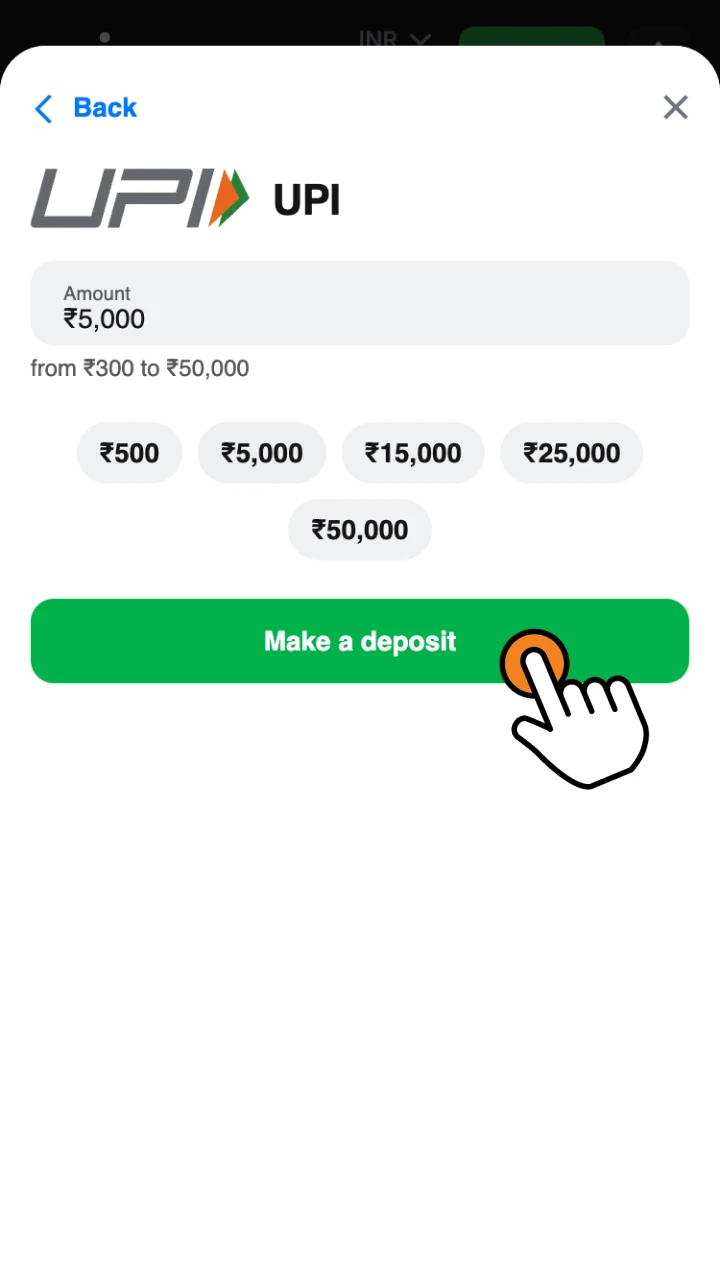Choose the maximum ₹50,000 amount

(359, 530)
